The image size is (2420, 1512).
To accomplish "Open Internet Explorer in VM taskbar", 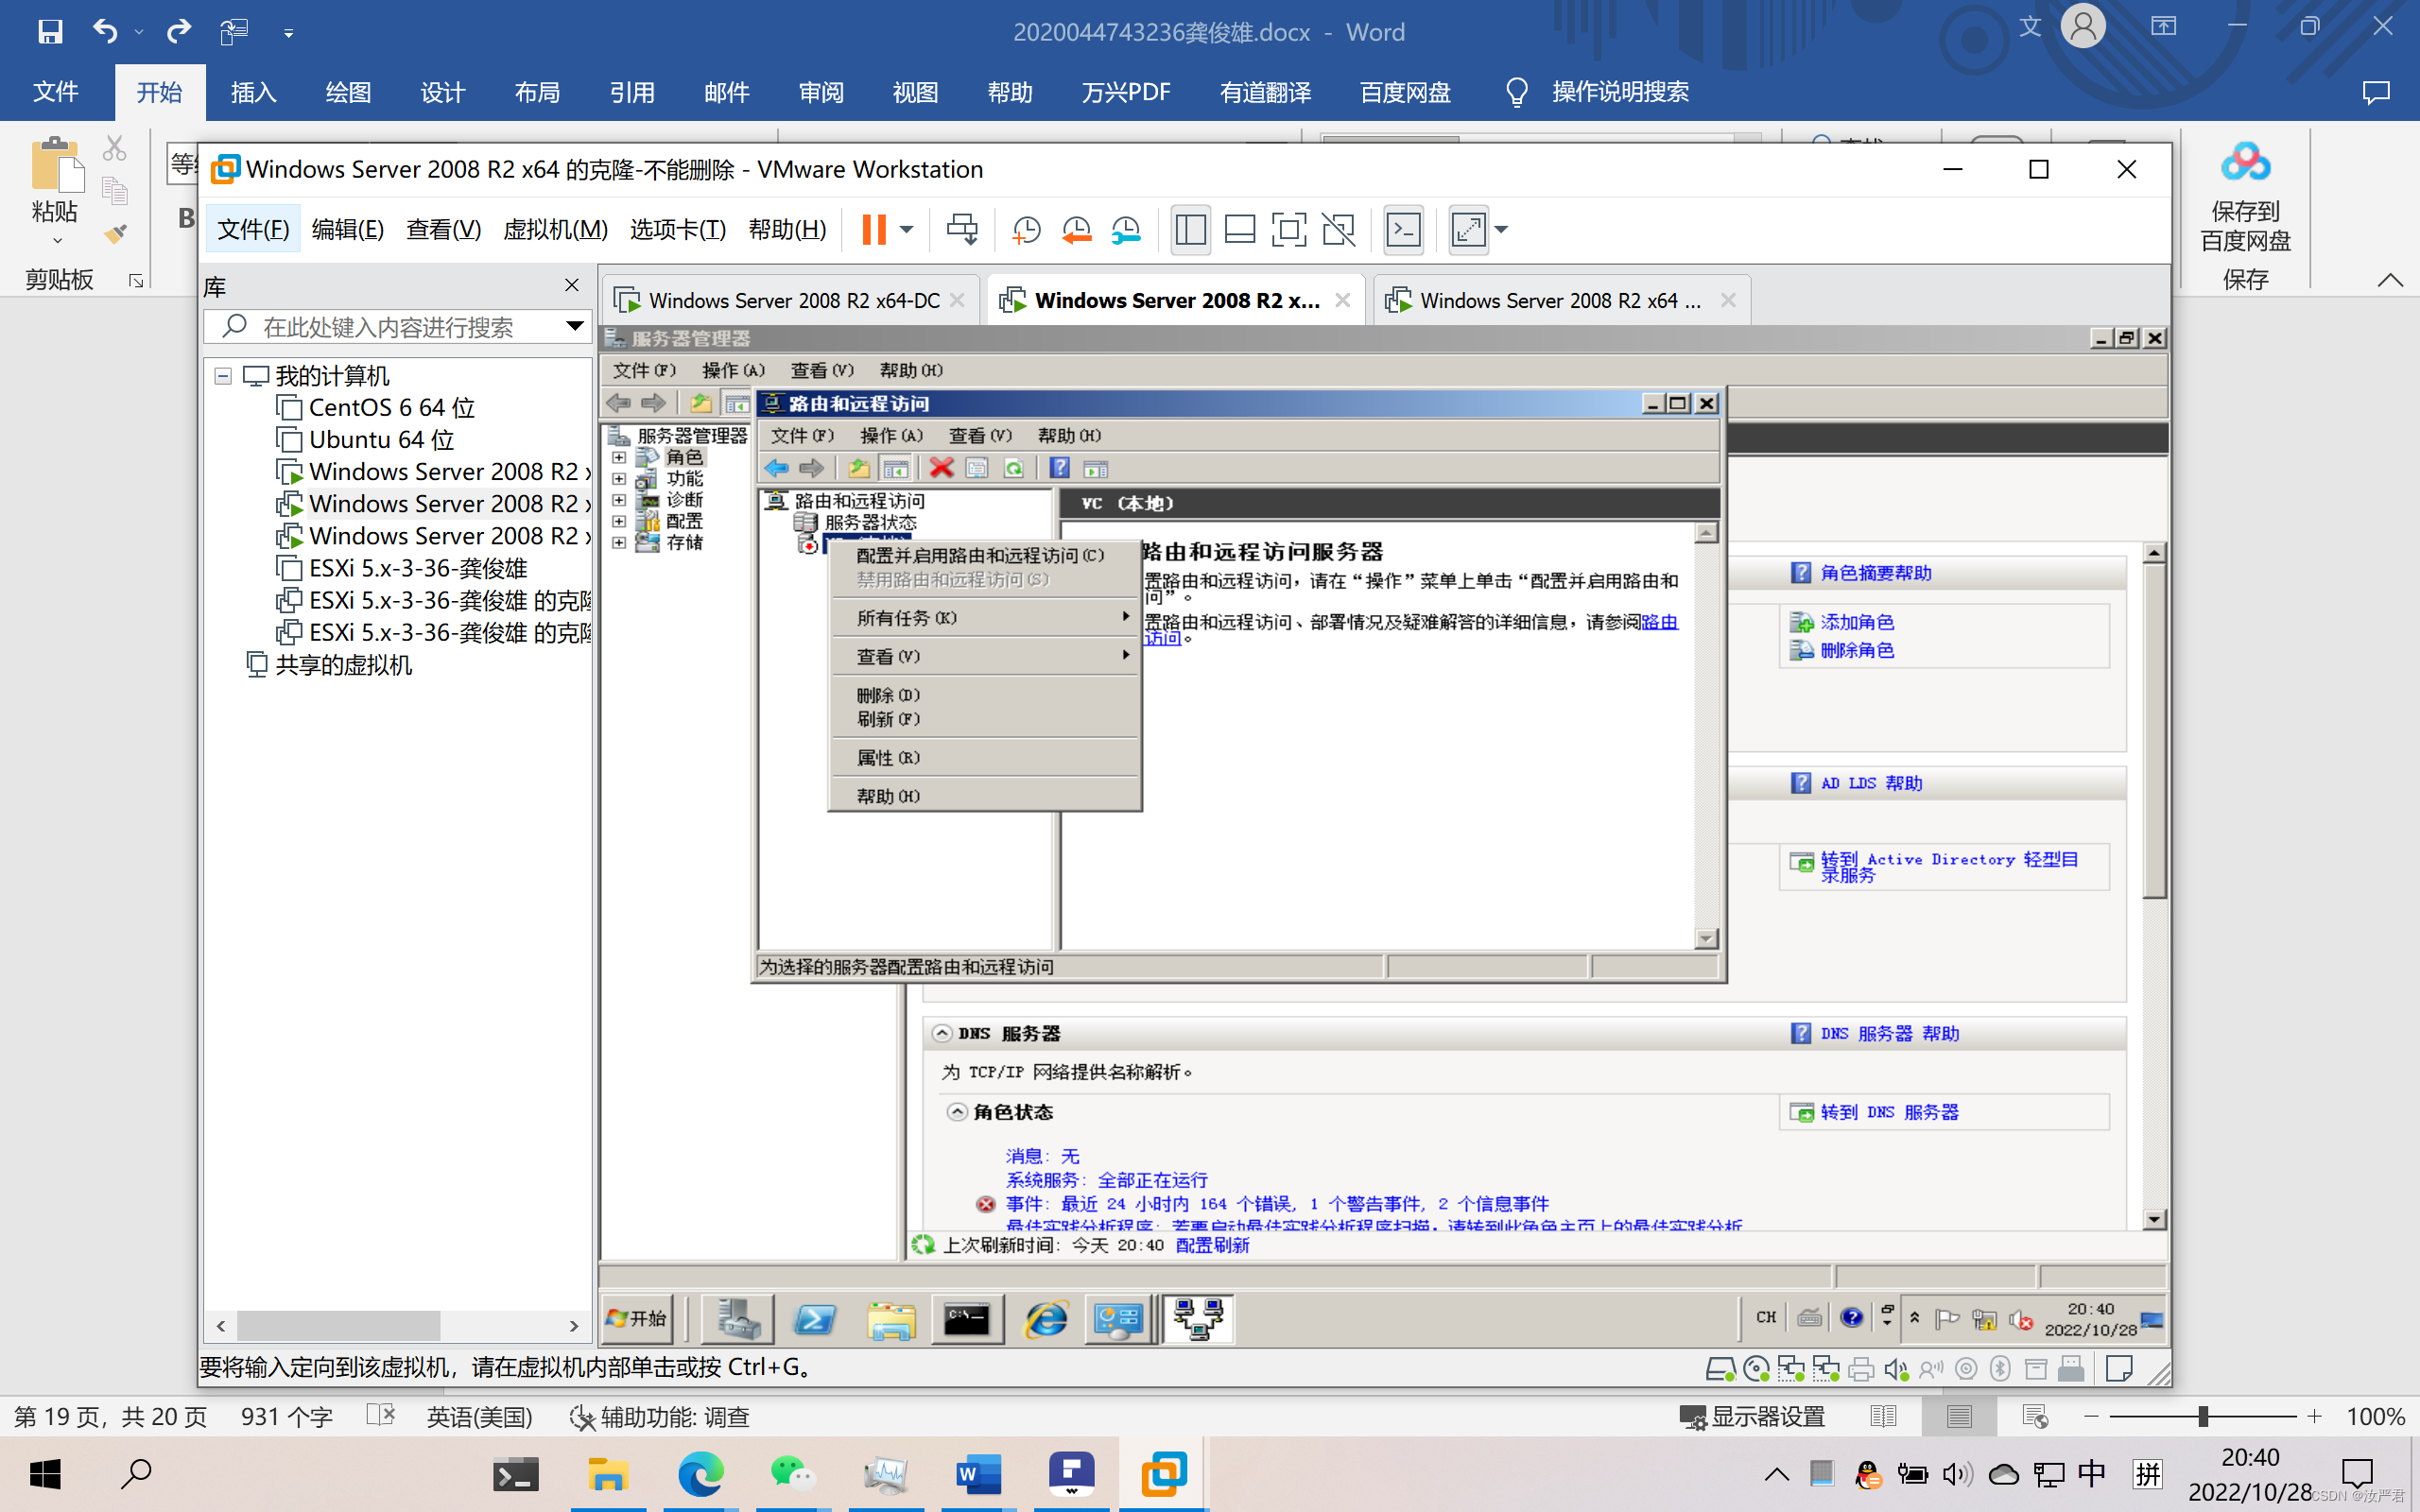I will click(x=1046, y=1320).
